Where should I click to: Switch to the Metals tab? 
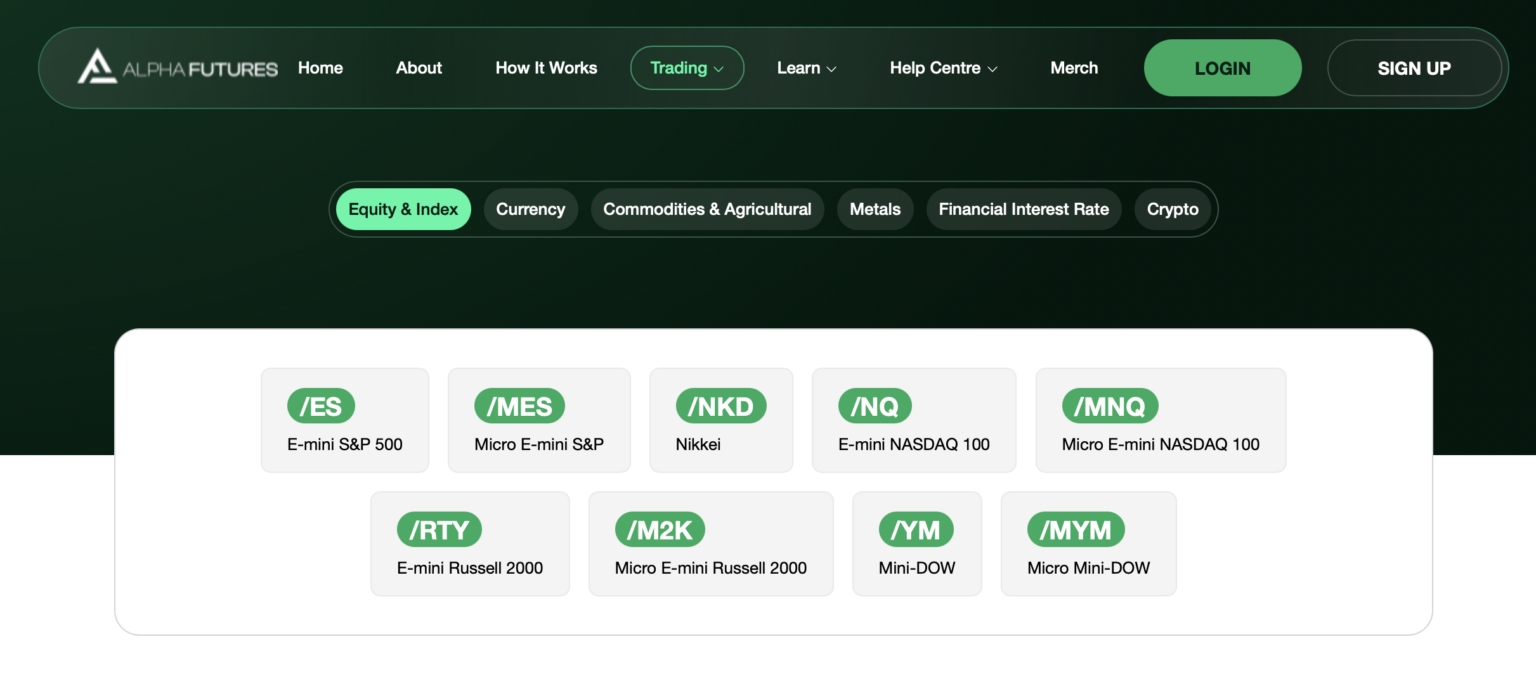tap(875, 209)
